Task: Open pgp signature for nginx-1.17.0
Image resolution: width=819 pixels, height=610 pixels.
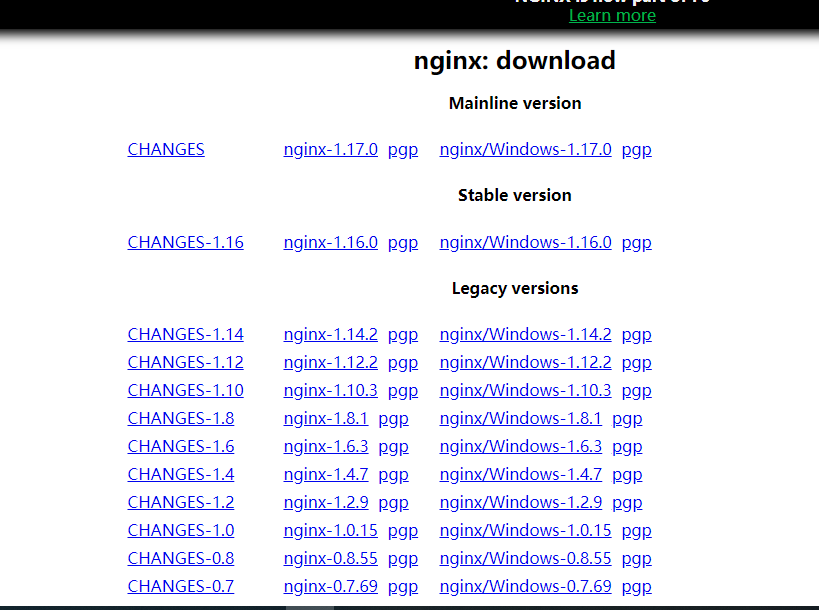Action: (x=403, y=150)
